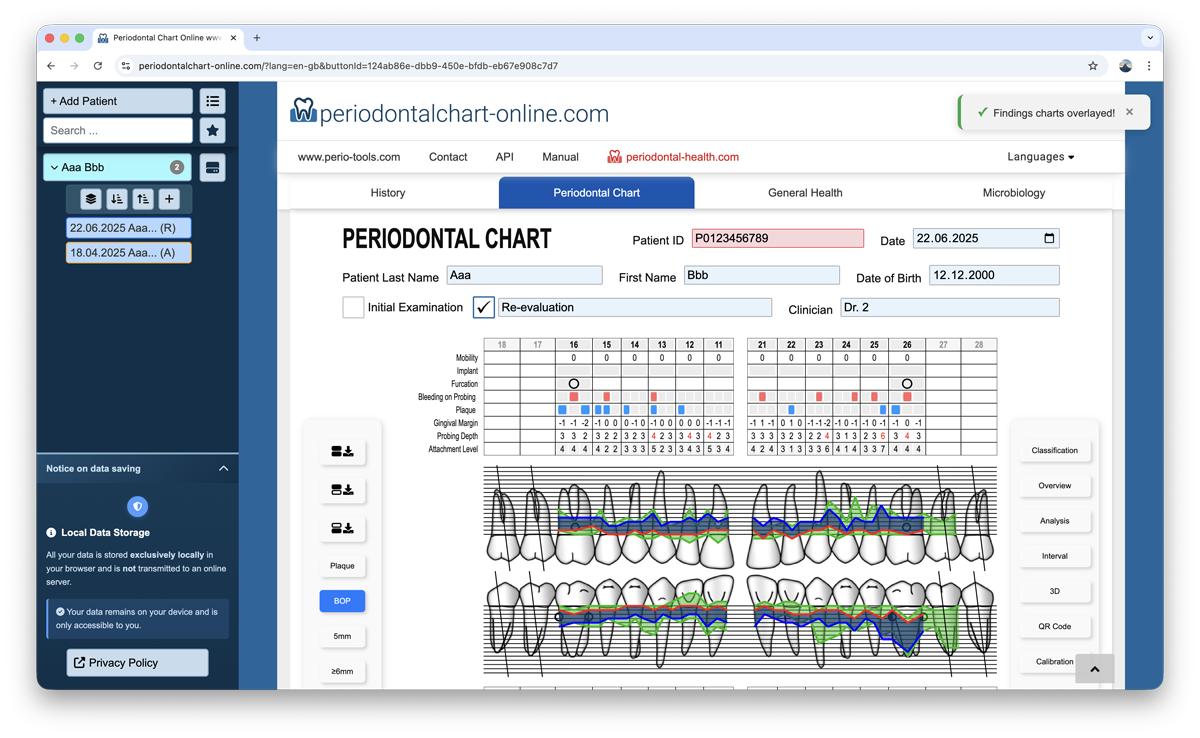Click the storage drive icon beside Aaa Bbb
This screenshot has height=738, width=1200.
coord(212,168)
